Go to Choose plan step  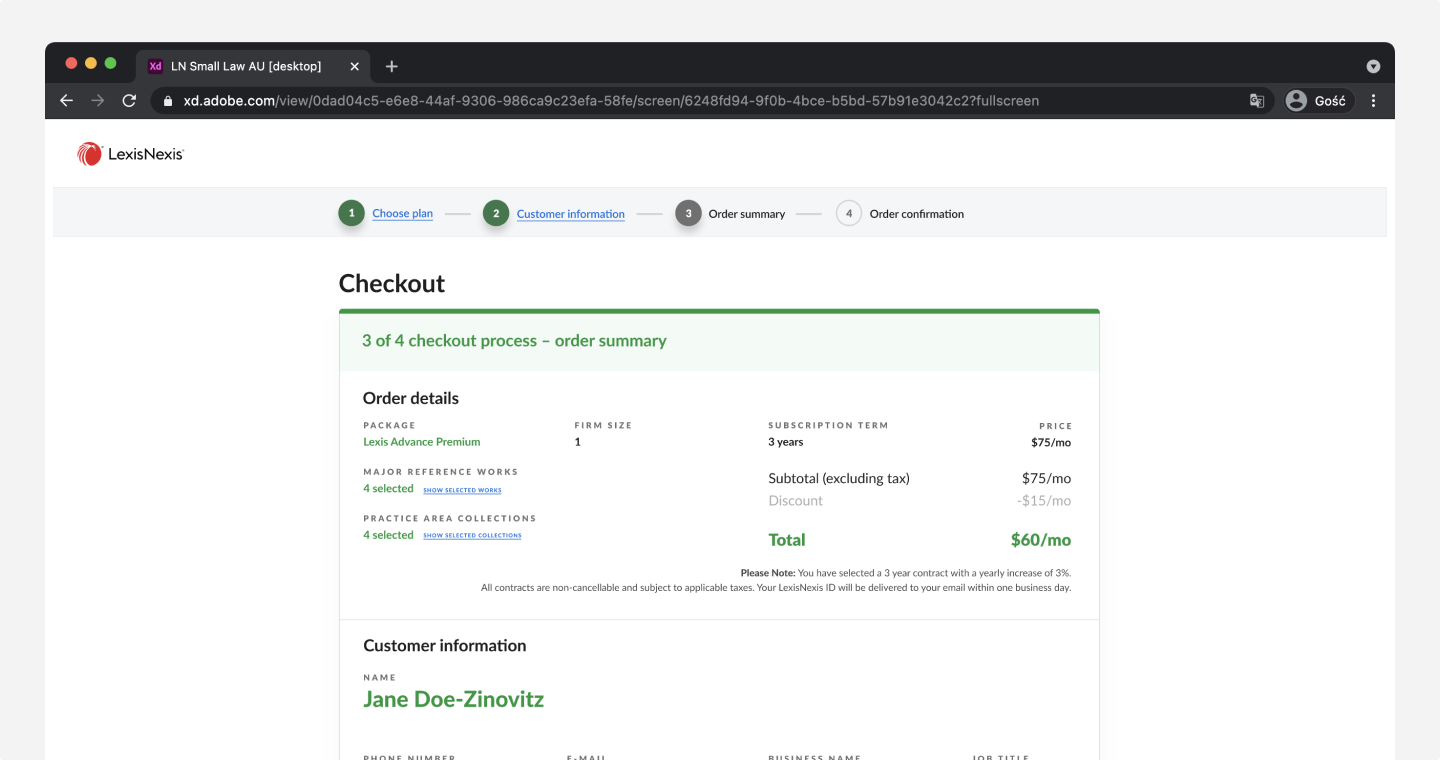(402, 214)
